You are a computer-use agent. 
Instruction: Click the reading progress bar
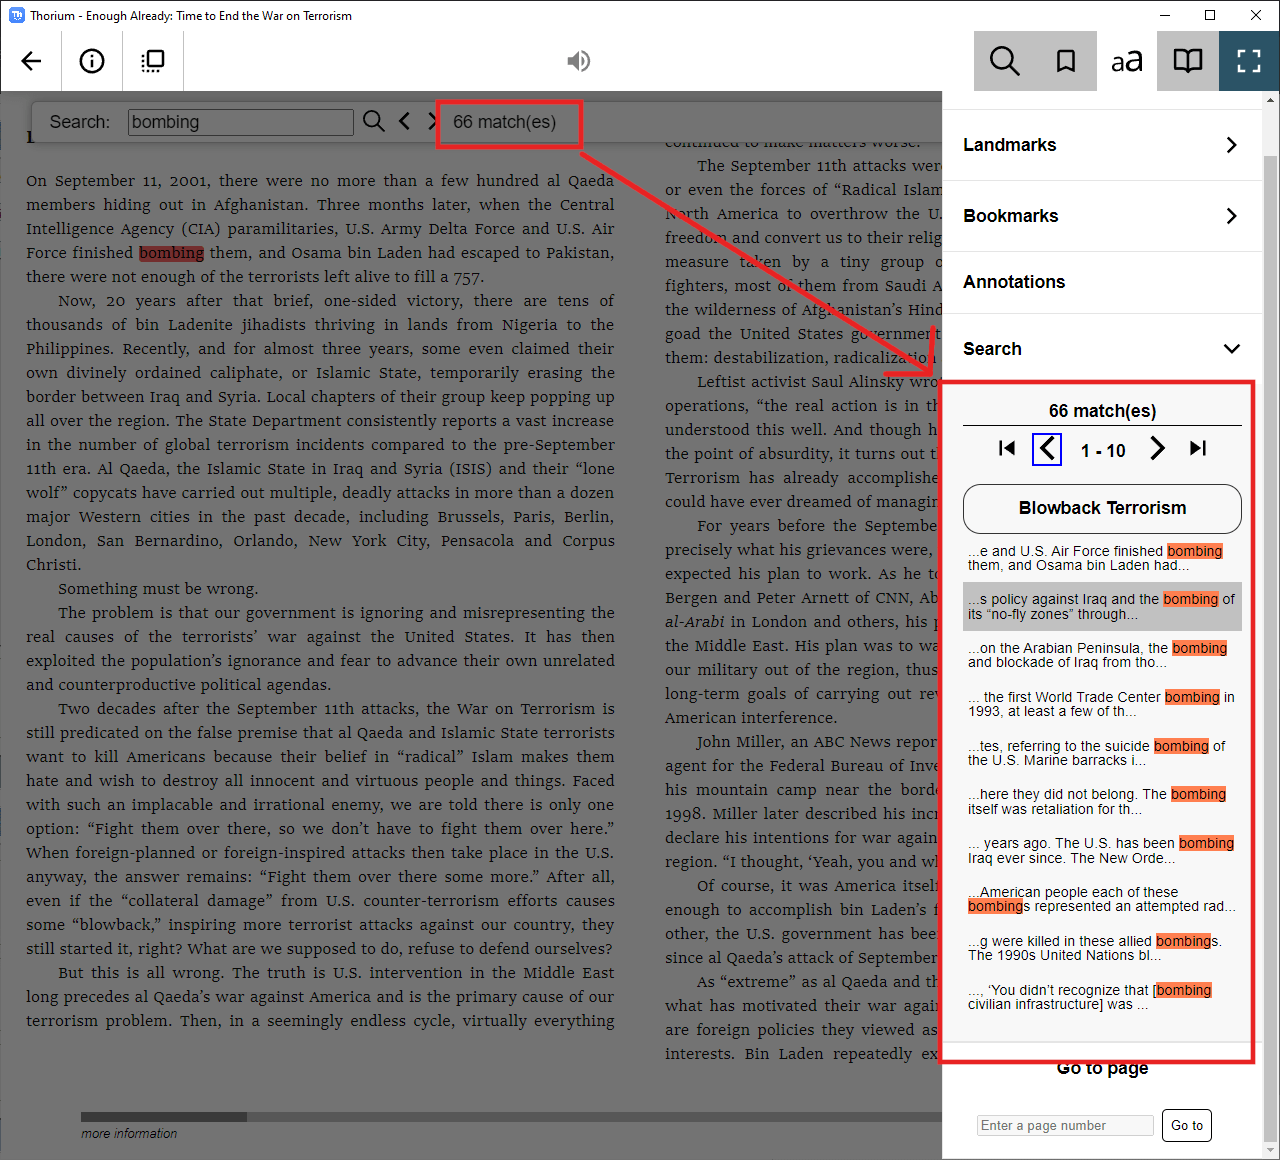click(x=511, y=1117)
